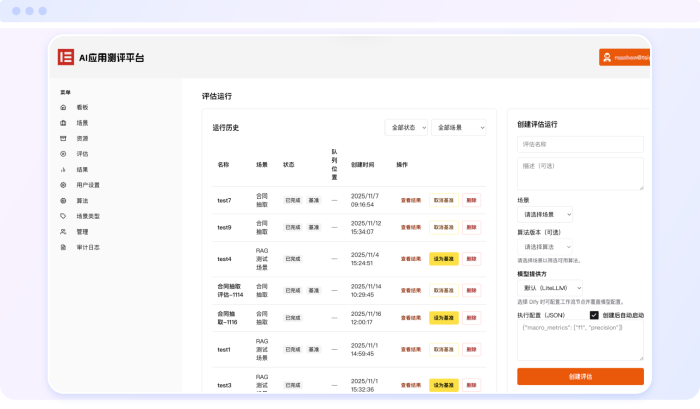
Task: Expand the 请选择场景 dropdown in the form
Action: click(545, 214)
